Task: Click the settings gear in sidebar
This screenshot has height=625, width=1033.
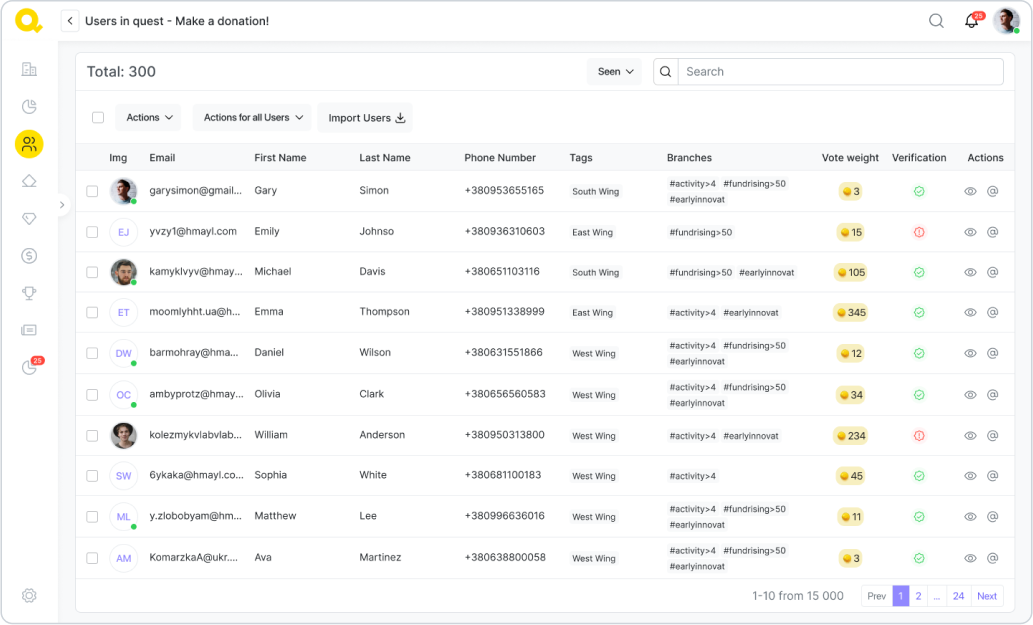Action: pyautogui.click(x=29, y=596)
